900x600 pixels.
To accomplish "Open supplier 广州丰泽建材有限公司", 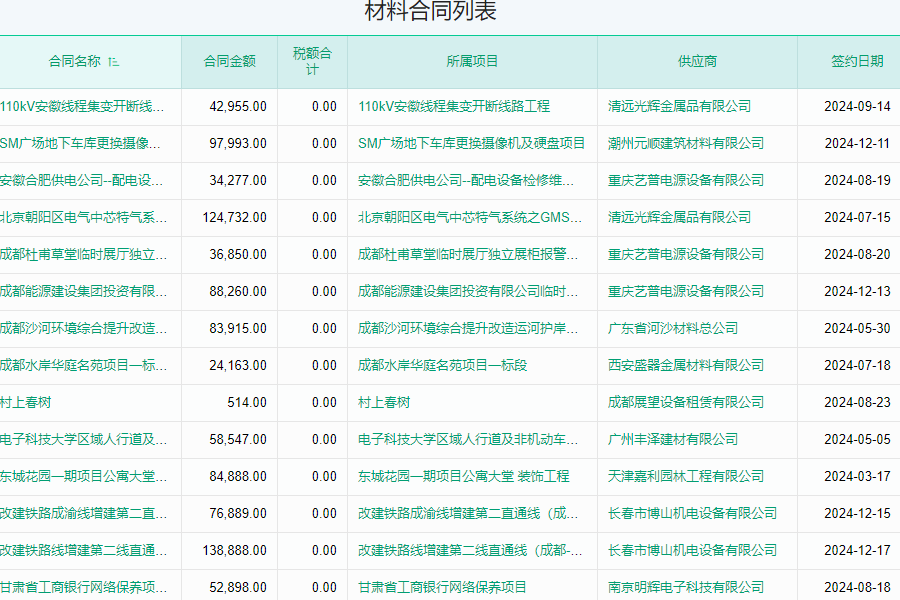I will coord(673,439).
